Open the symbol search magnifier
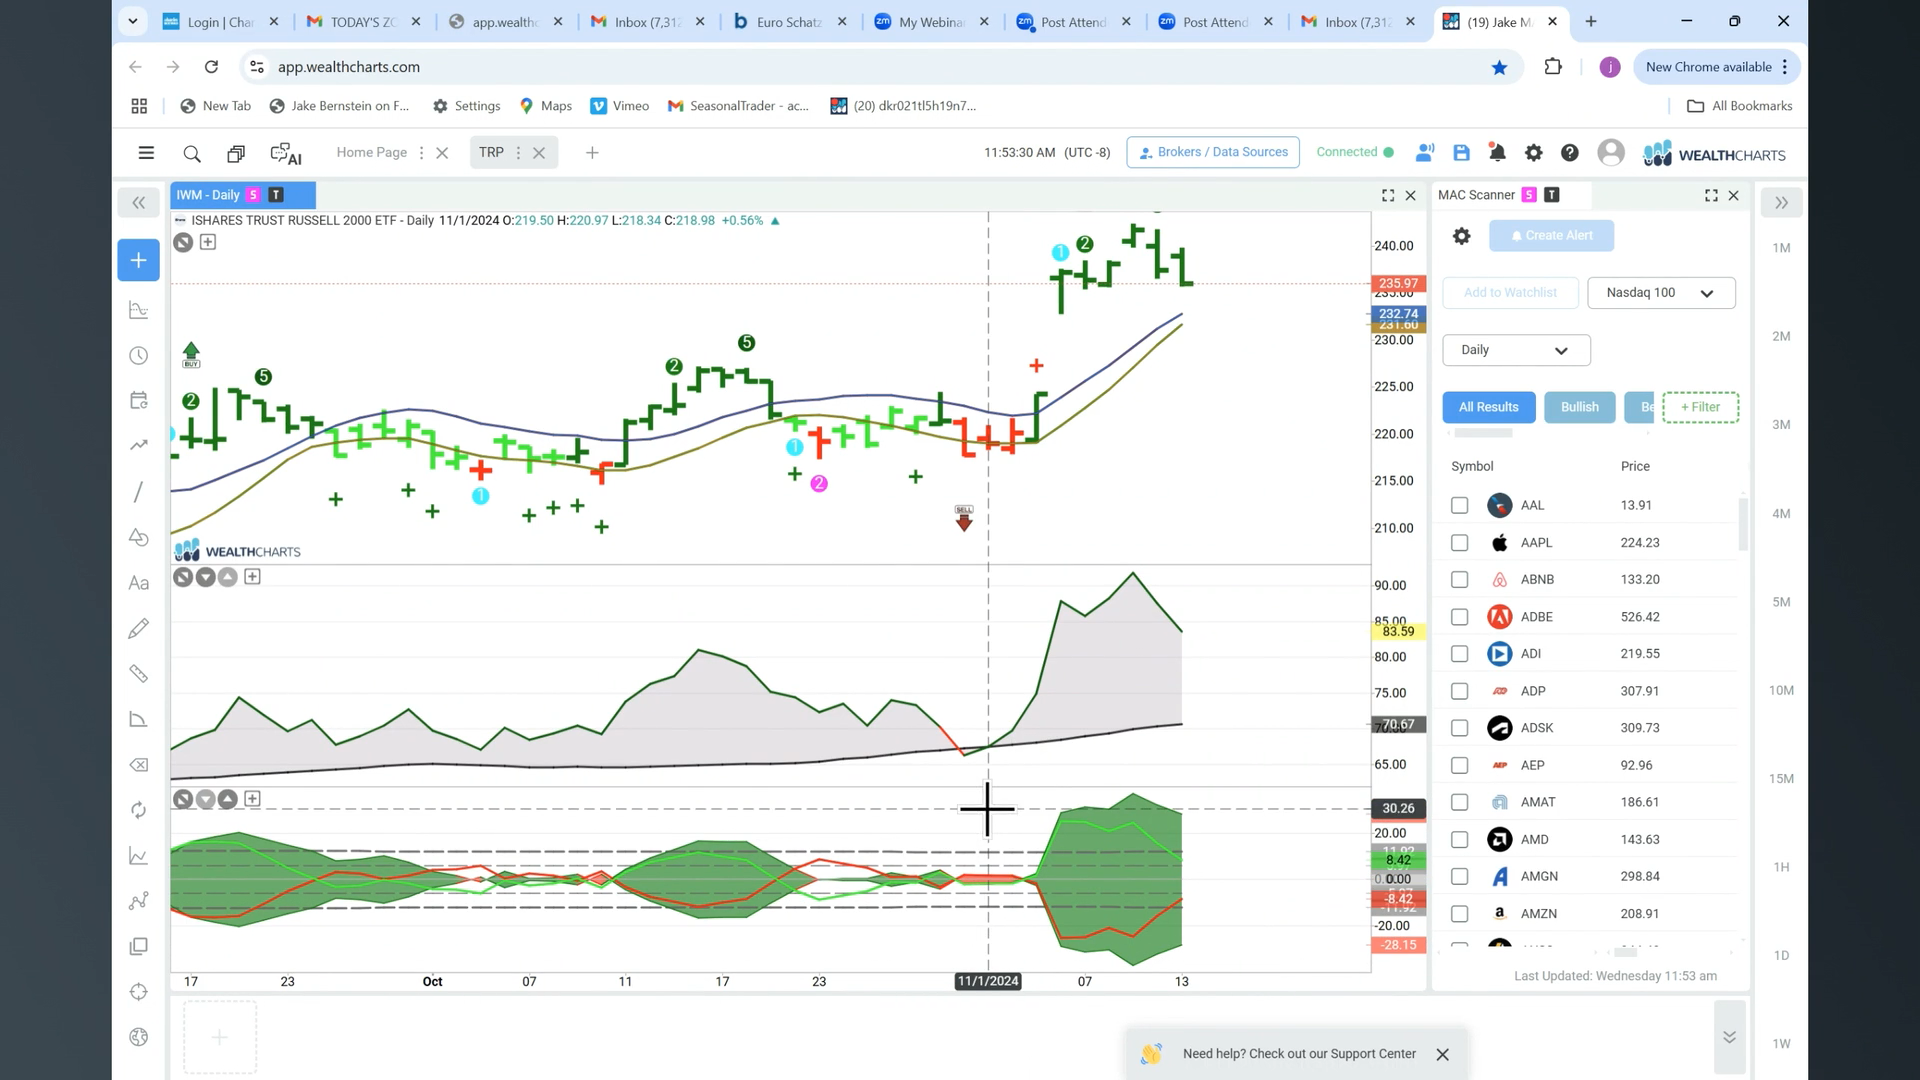The height and width of the screenshot is (1080, 1920). coord(192,153)
